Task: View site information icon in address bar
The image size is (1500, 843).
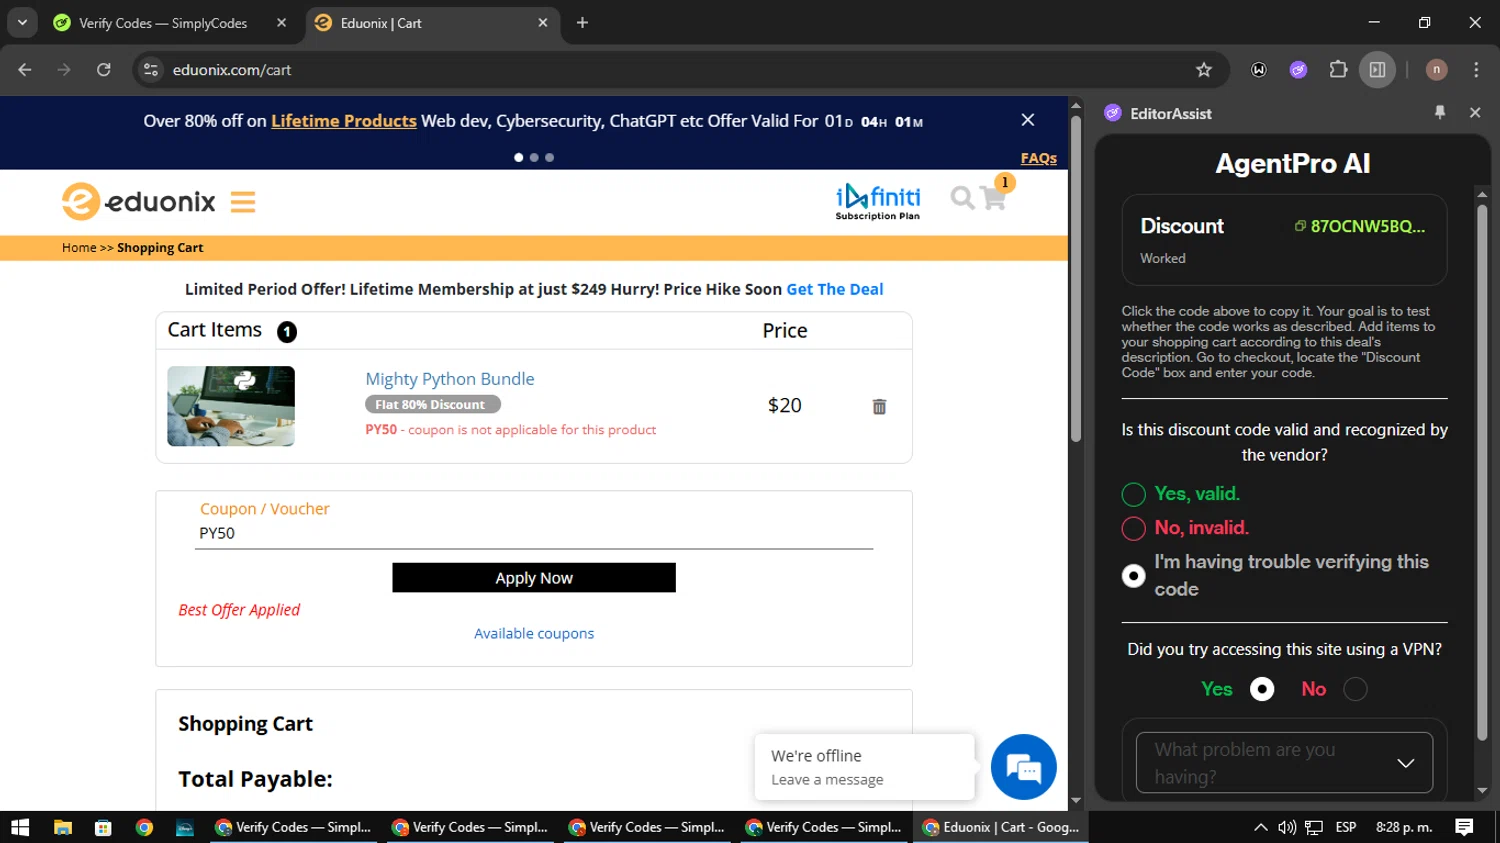Action: click(x=151, y=70)
